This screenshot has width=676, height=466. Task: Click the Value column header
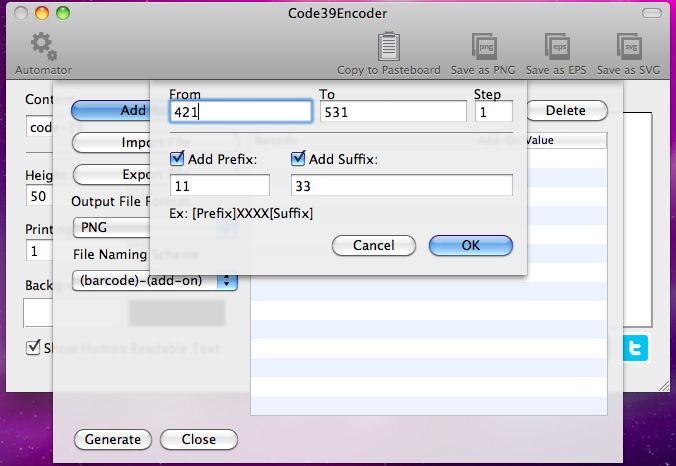coord(566,140)
